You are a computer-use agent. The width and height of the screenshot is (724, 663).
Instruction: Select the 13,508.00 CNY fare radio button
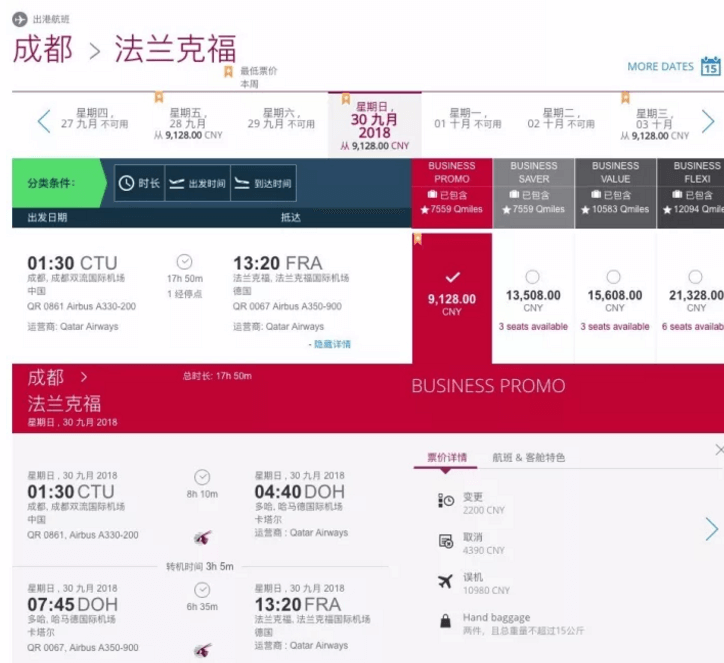point(532,277)
